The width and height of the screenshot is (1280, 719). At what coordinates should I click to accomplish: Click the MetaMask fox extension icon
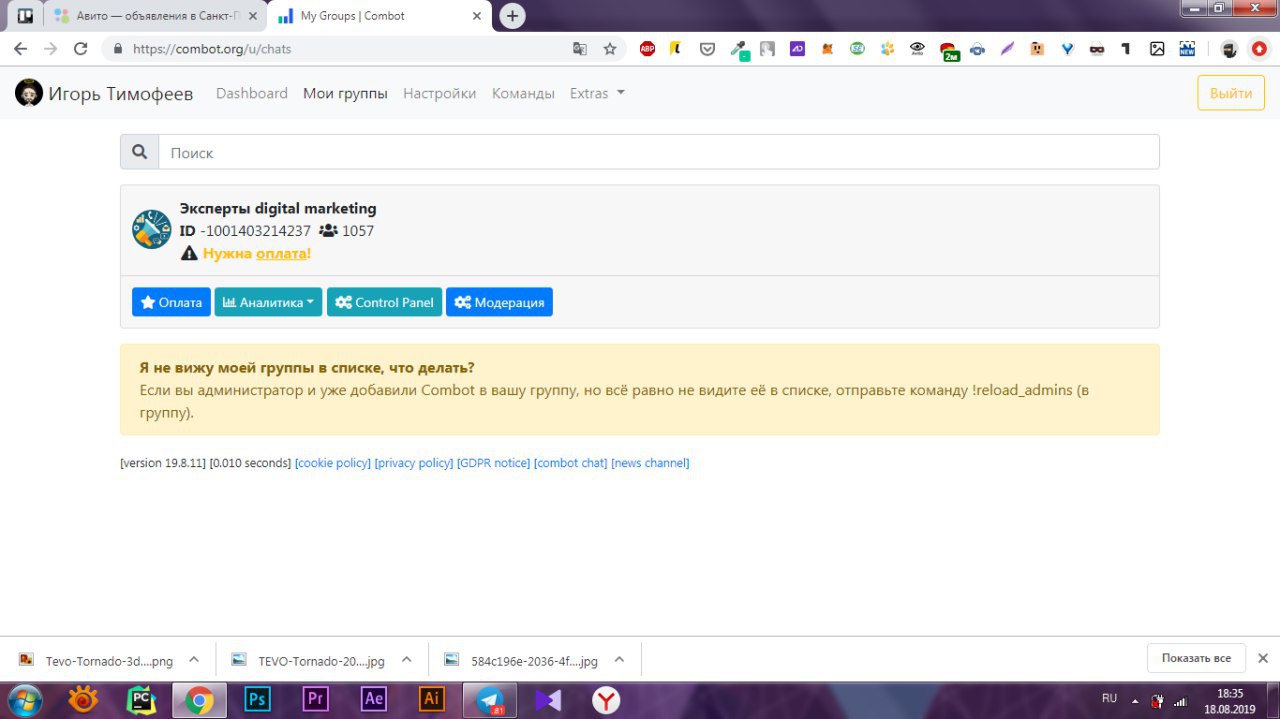coord(827,48)
